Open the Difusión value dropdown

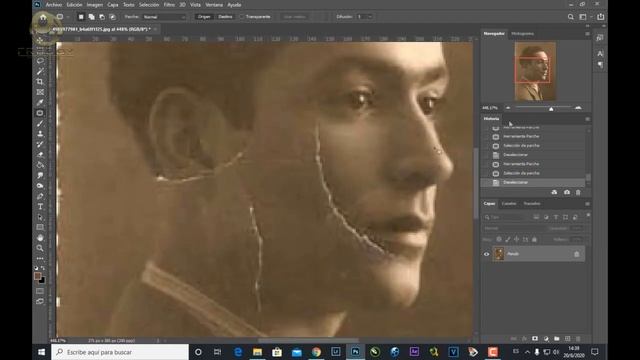370,17
